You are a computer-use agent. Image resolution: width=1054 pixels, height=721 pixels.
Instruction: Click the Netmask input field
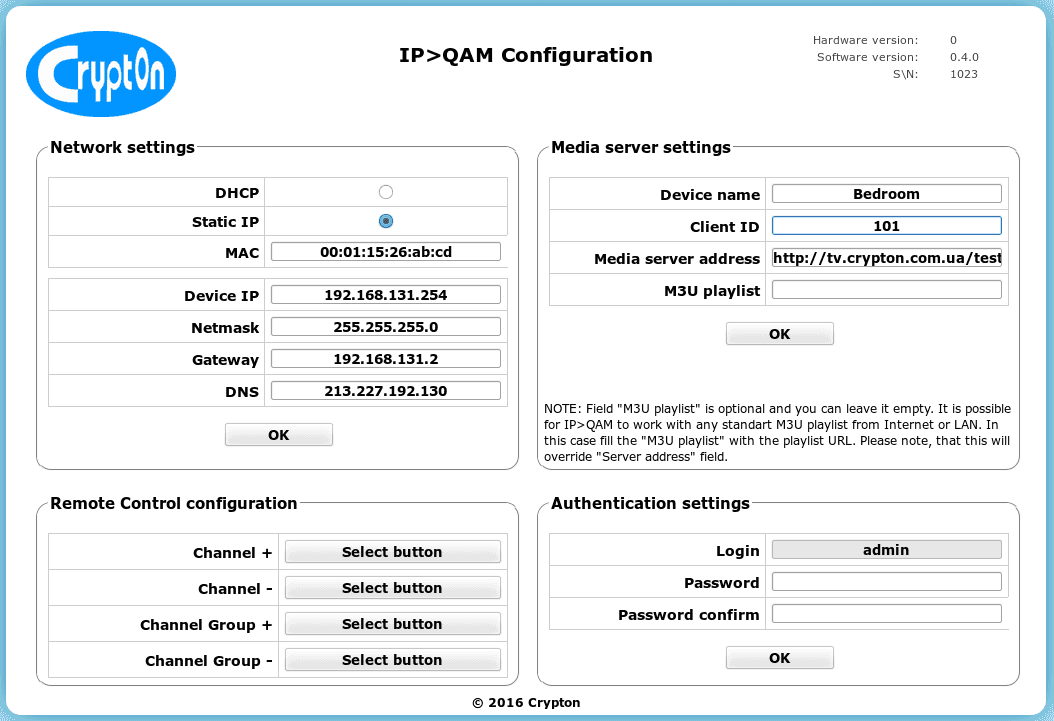click(385, 327)
